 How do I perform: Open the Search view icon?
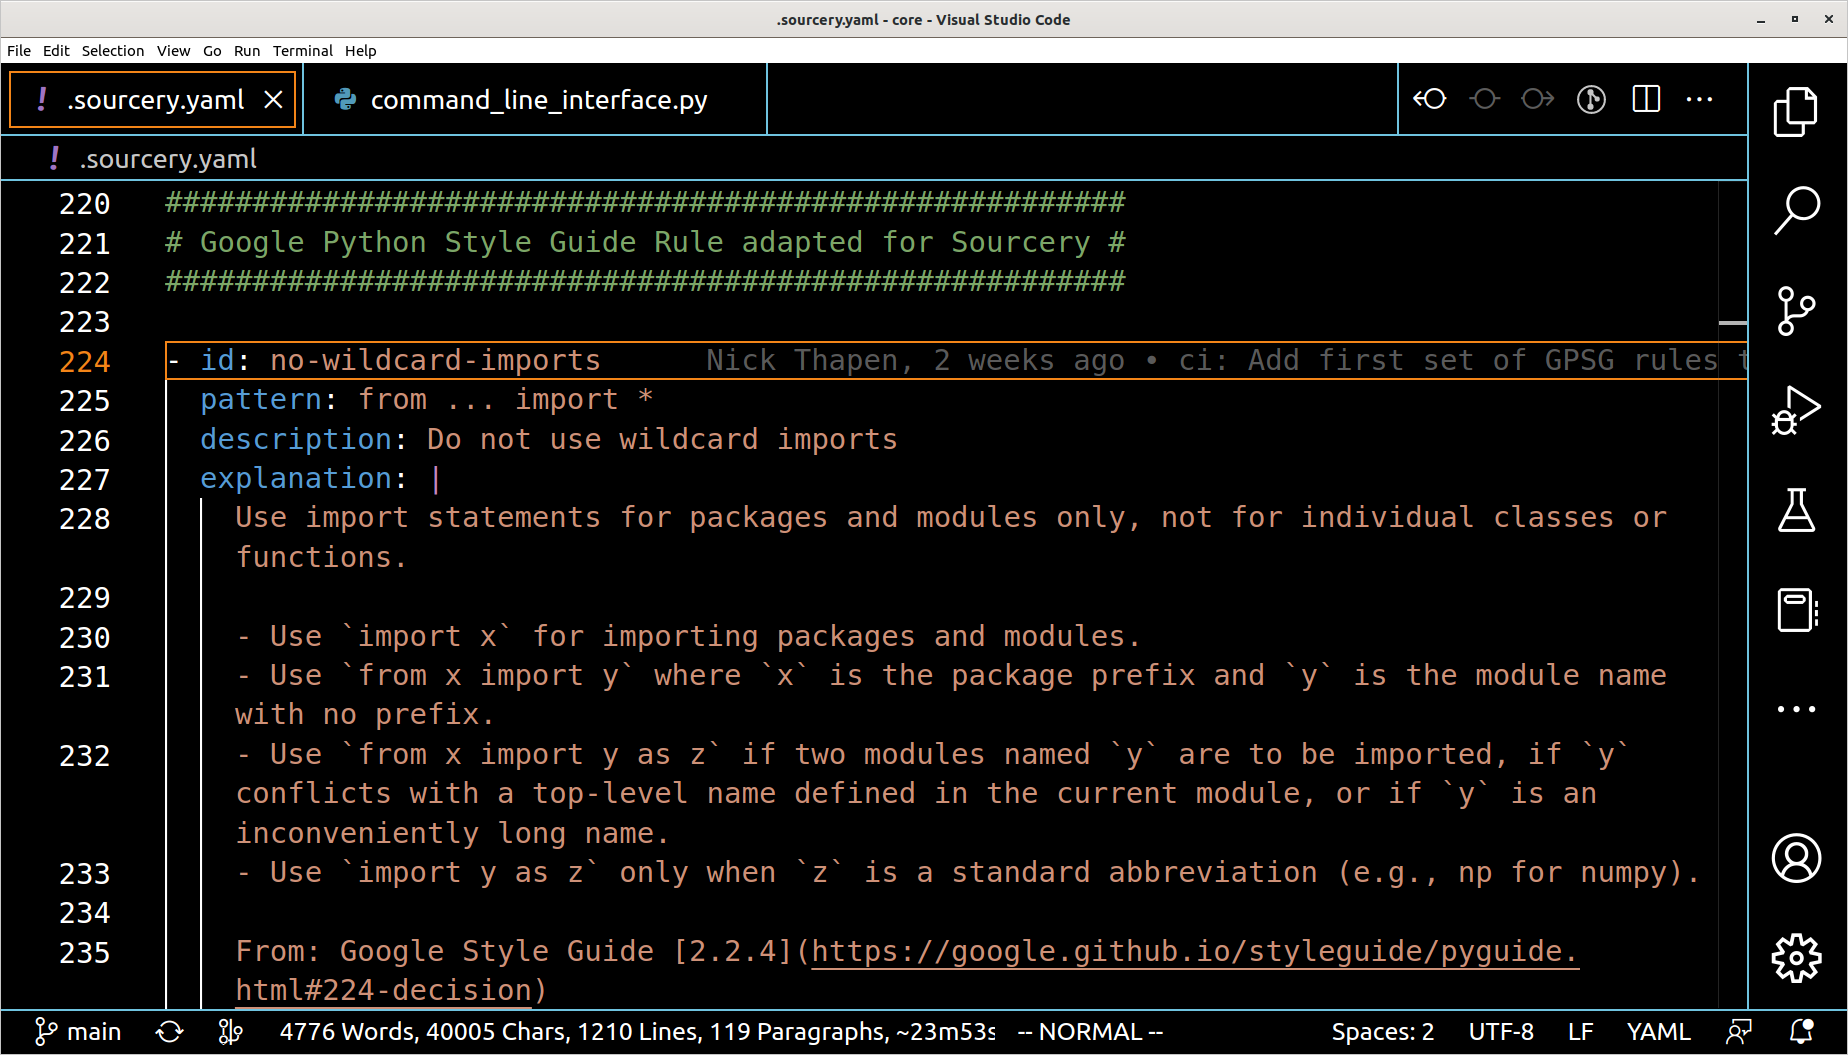(1796, 210)
